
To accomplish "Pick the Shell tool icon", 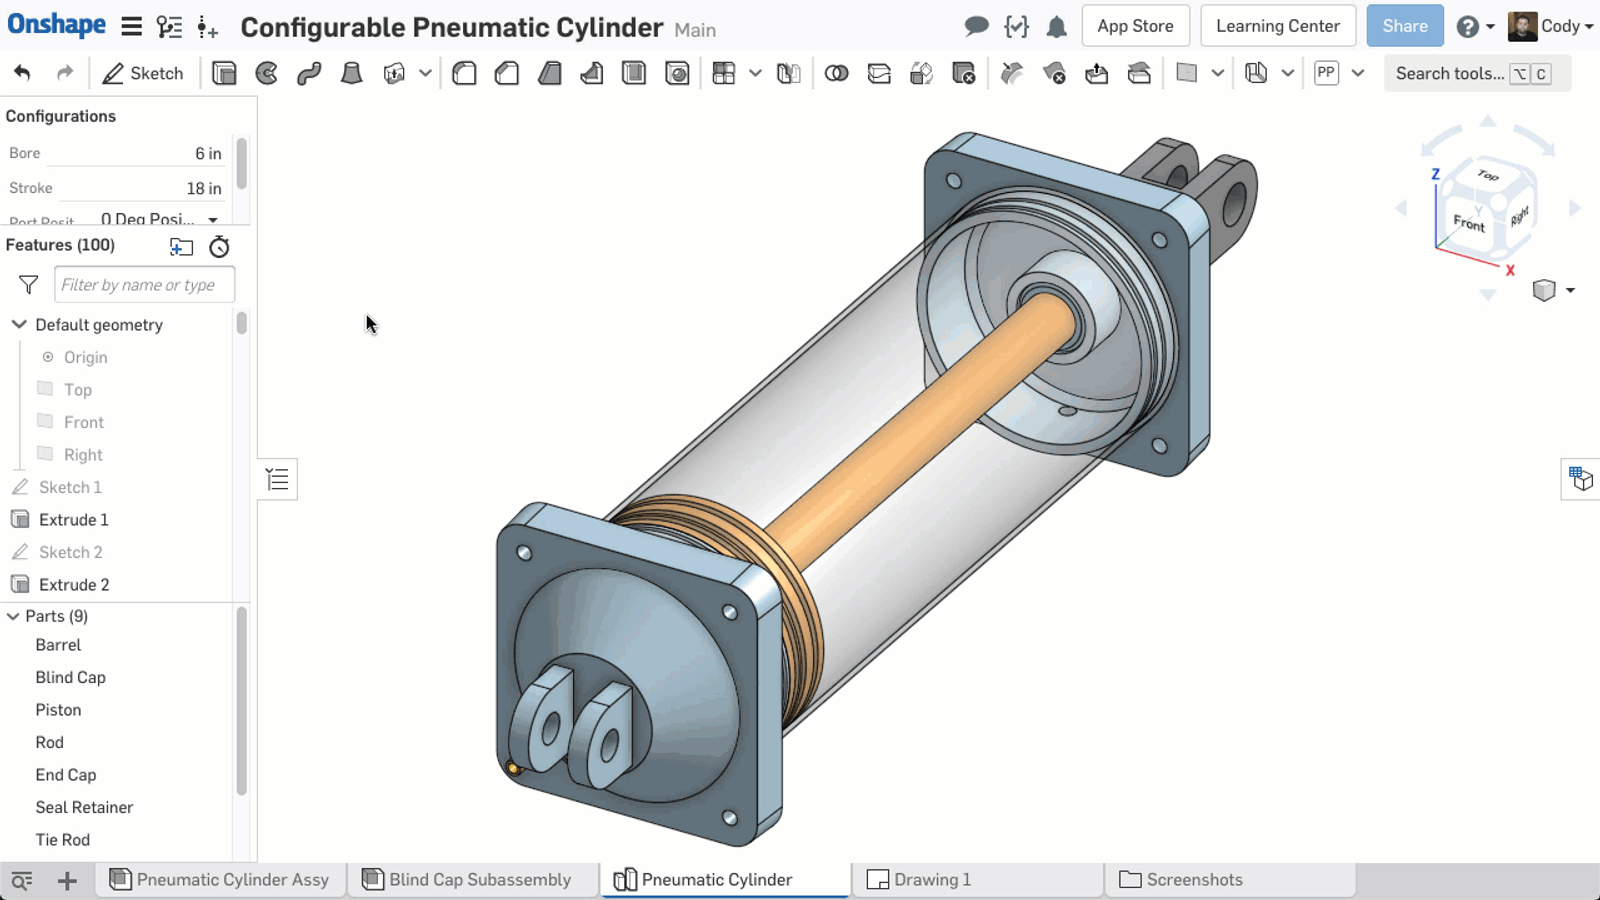I will pyautogui.click(x=634, y=73).
